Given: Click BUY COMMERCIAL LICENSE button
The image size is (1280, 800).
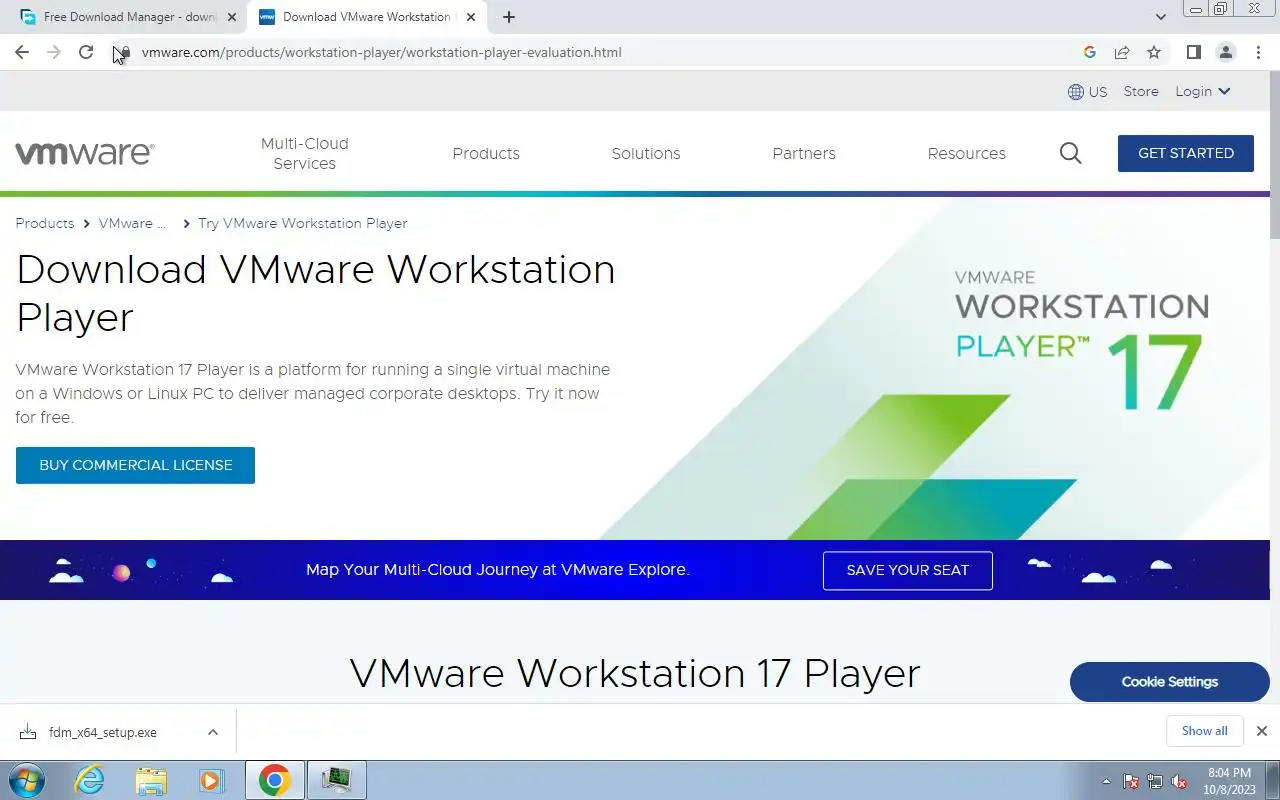Looking at the screenshot, I should pos(136,465).
